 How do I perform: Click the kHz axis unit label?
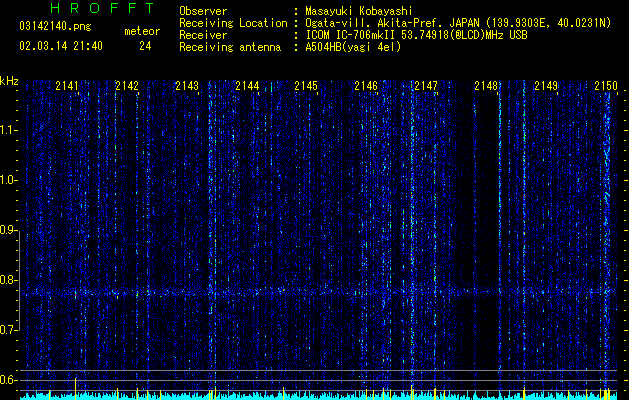9,81
